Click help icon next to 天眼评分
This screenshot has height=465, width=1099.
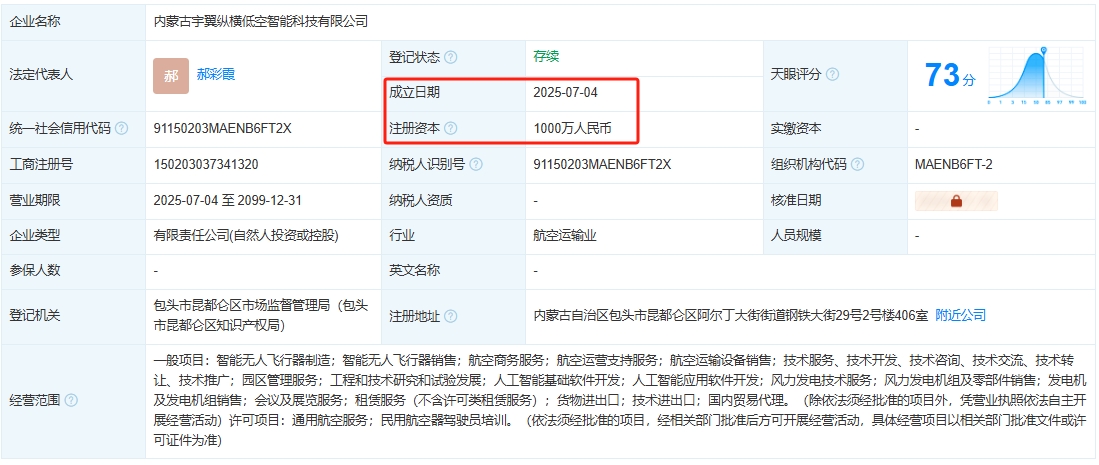pyautogui.click(x=832, y=74)
